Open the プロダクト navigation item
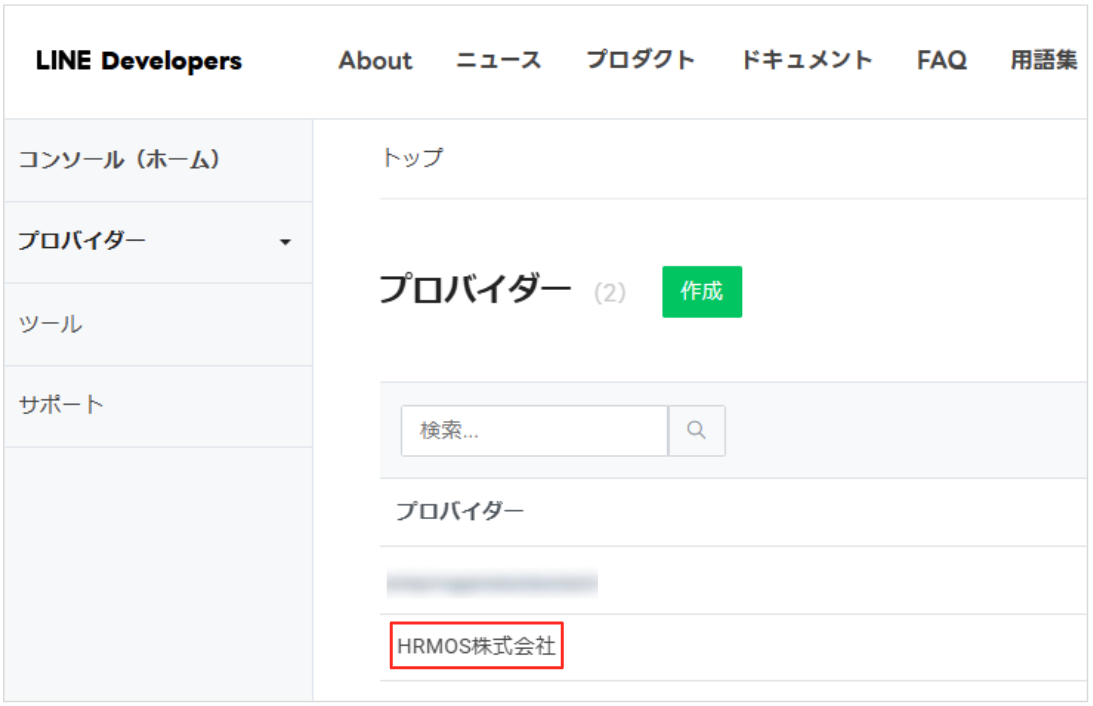 (x=640, y=61)
